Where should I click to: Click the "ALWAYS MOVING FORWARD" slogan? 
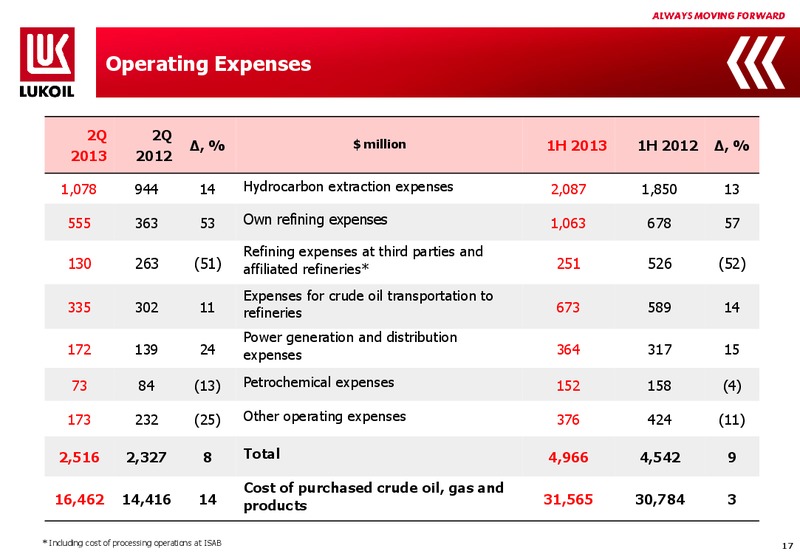pyautogui.click(x=718, y=16)
